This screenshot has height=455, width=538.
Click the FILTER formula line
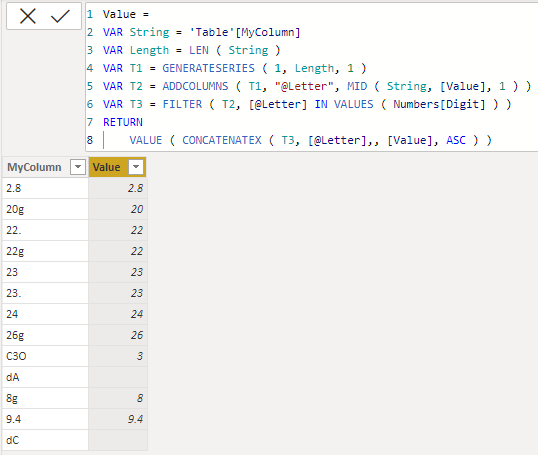click(307, 104)
